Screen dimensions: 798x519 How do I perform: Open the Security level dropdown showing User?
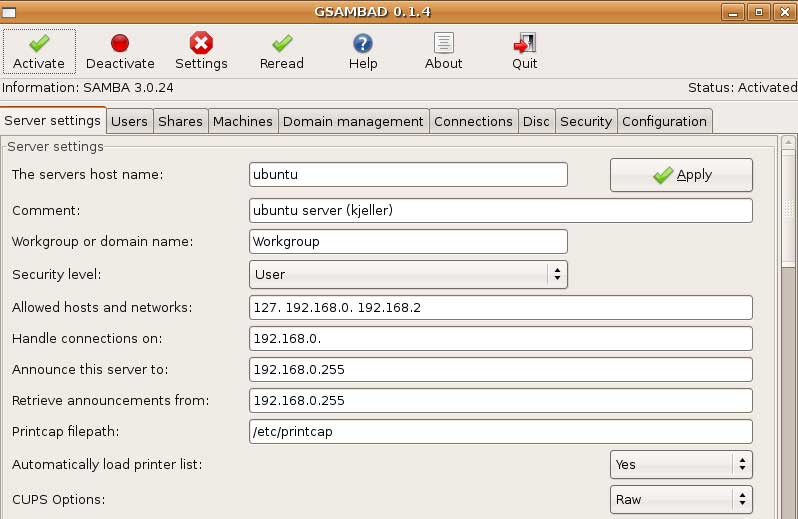tap(408, 274)
